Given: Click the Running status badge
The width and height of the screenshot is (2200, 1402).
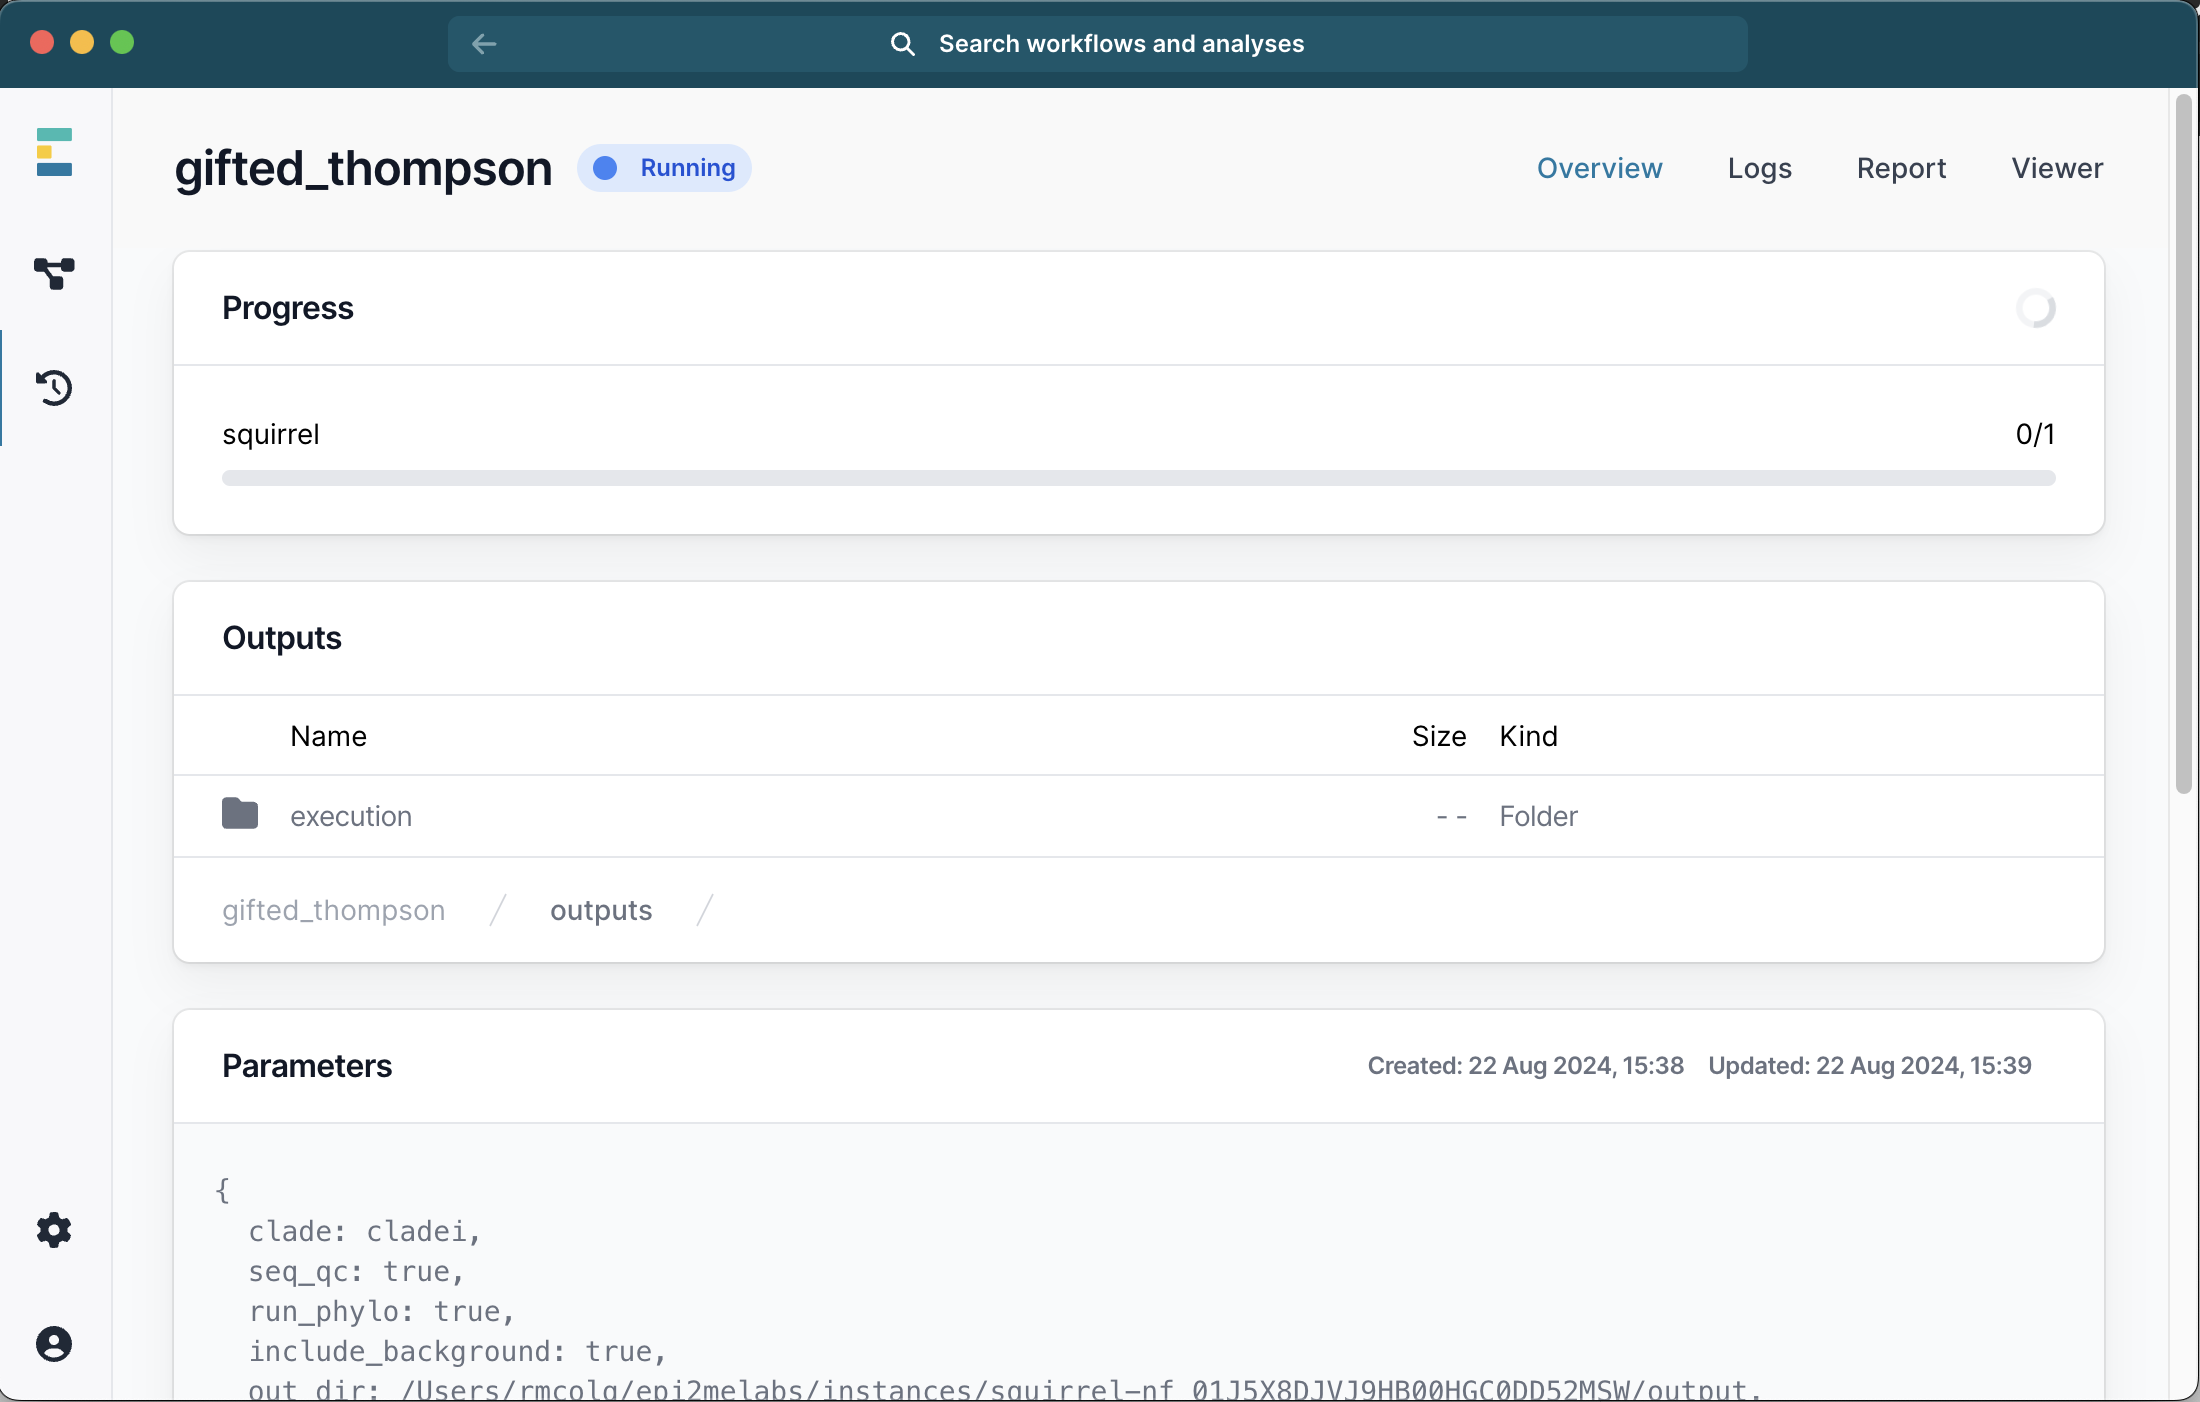Looking at the screenshot, I should pyautogui.click(x=664, y=168).
